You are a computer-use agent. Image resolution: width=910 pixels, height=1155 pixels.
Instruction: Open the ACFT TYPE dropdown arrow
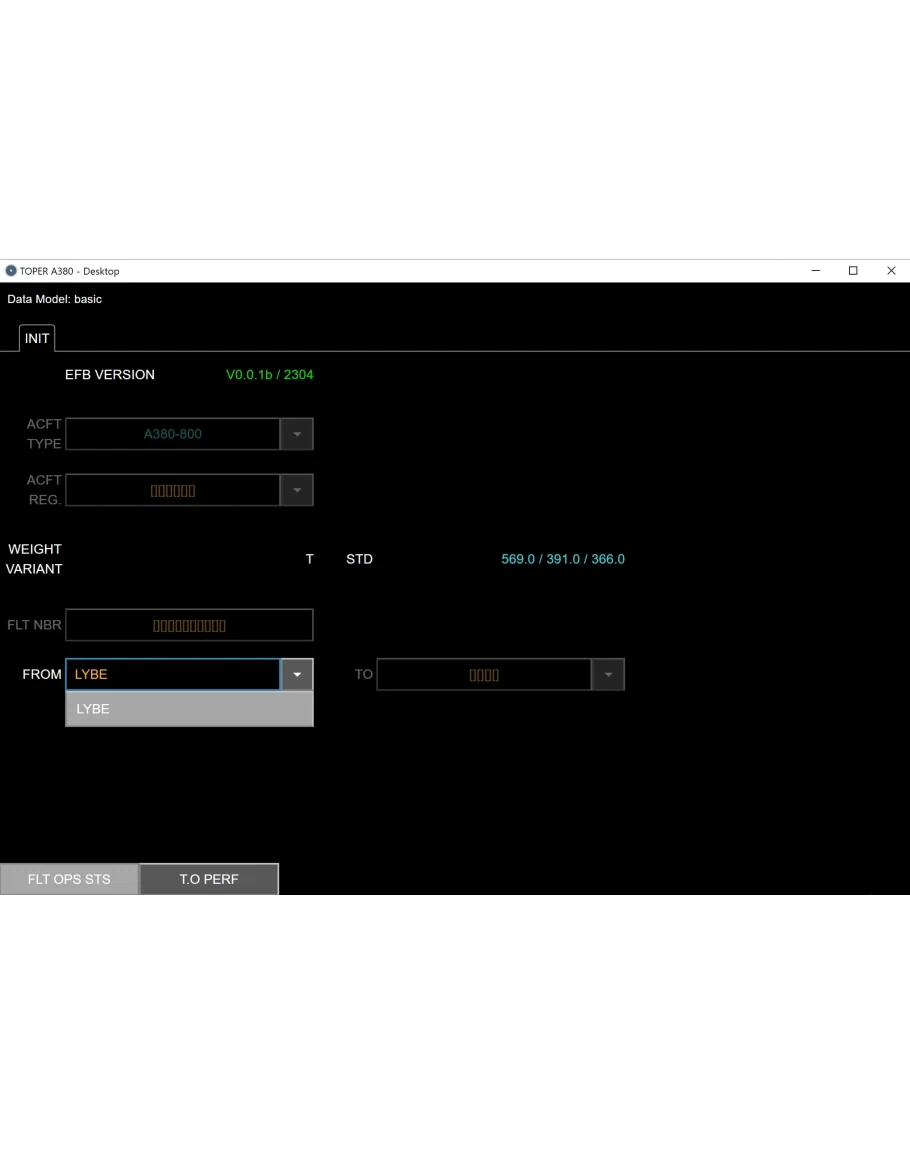point(297,434)
